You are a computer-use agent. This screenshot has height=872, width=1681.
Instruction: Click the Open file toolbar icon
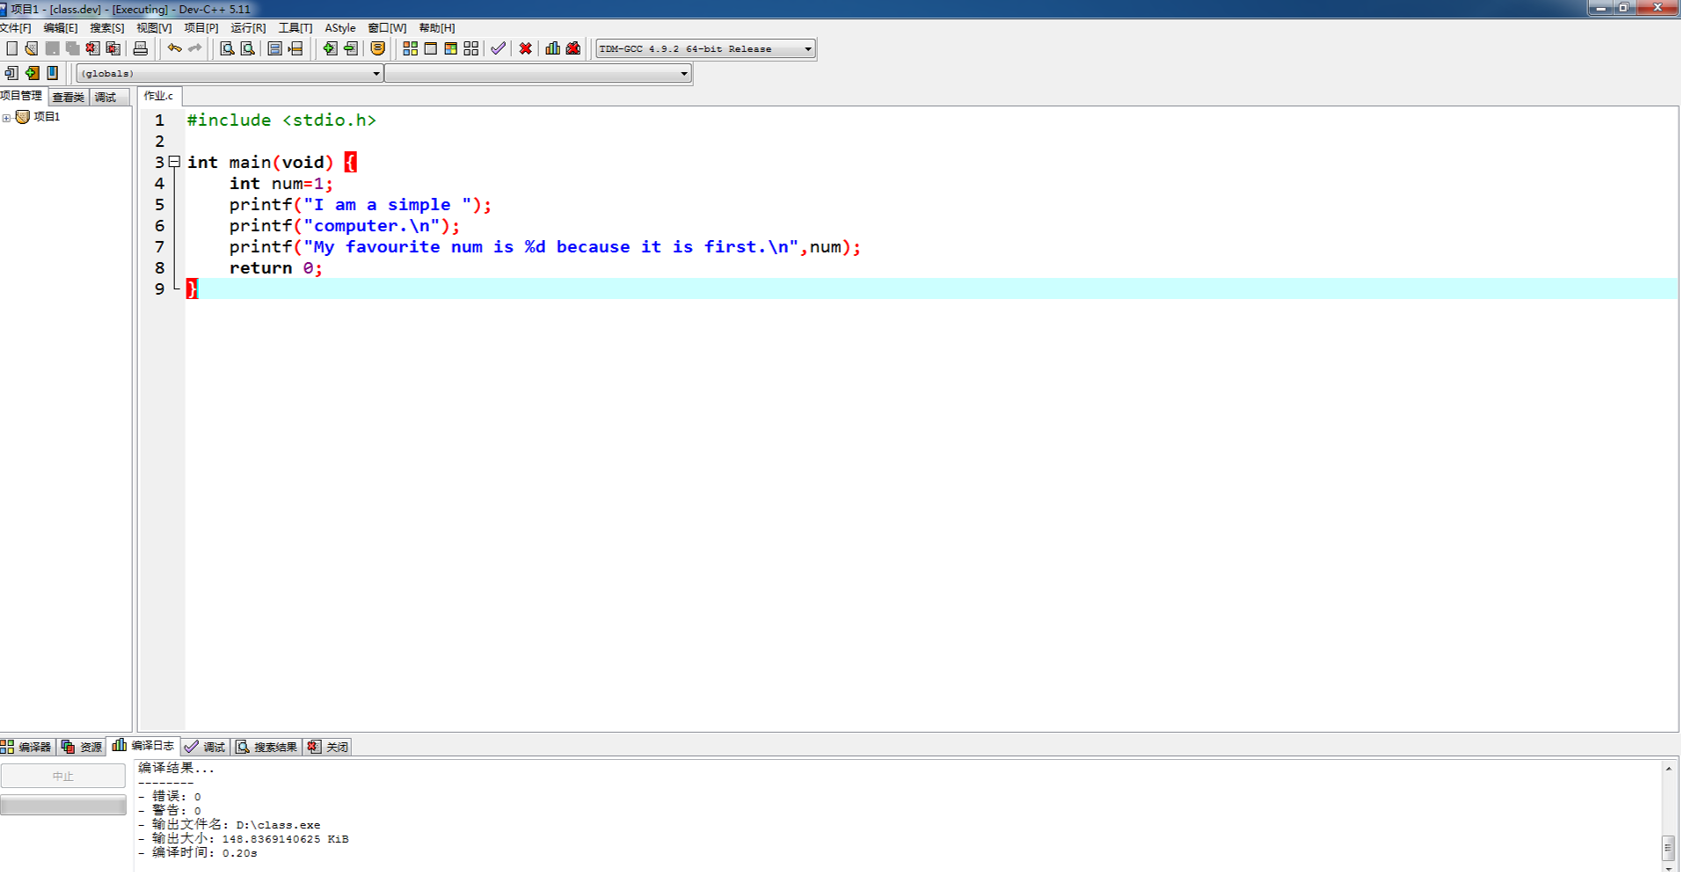31,48
